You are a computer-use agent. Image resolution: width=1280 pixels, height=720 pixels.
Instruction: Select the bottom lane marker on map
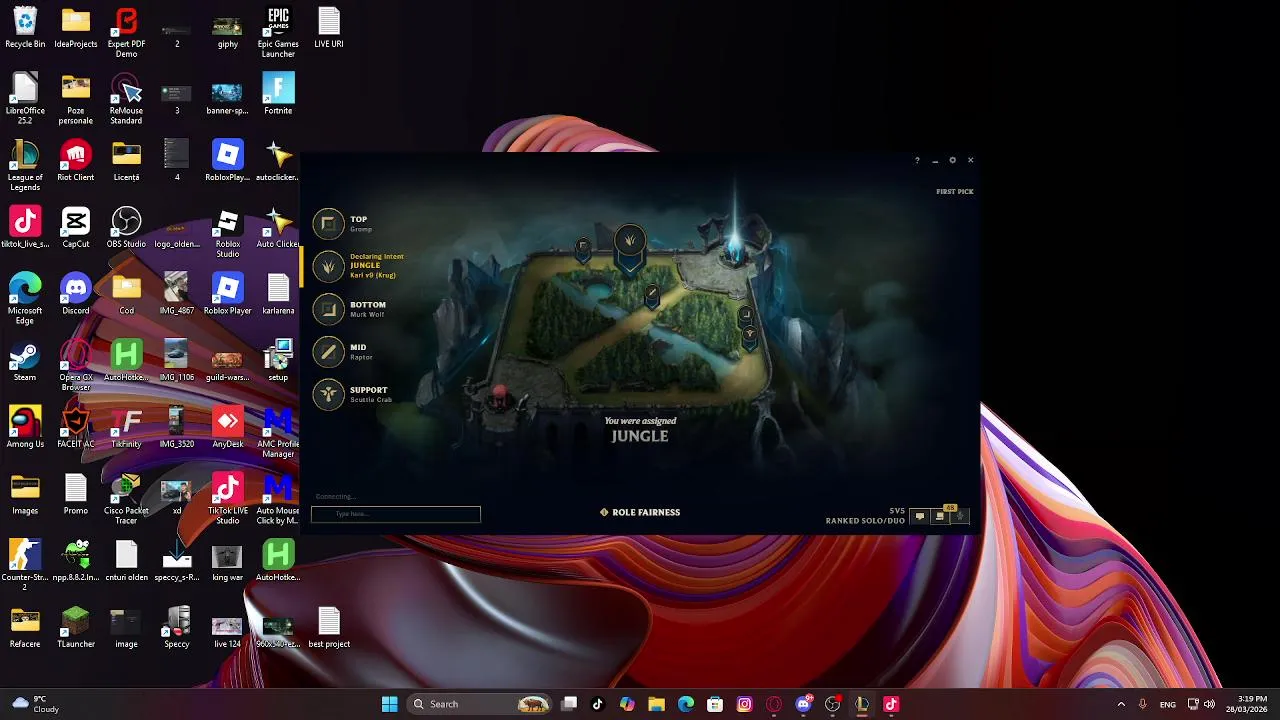tap(745, 314)
